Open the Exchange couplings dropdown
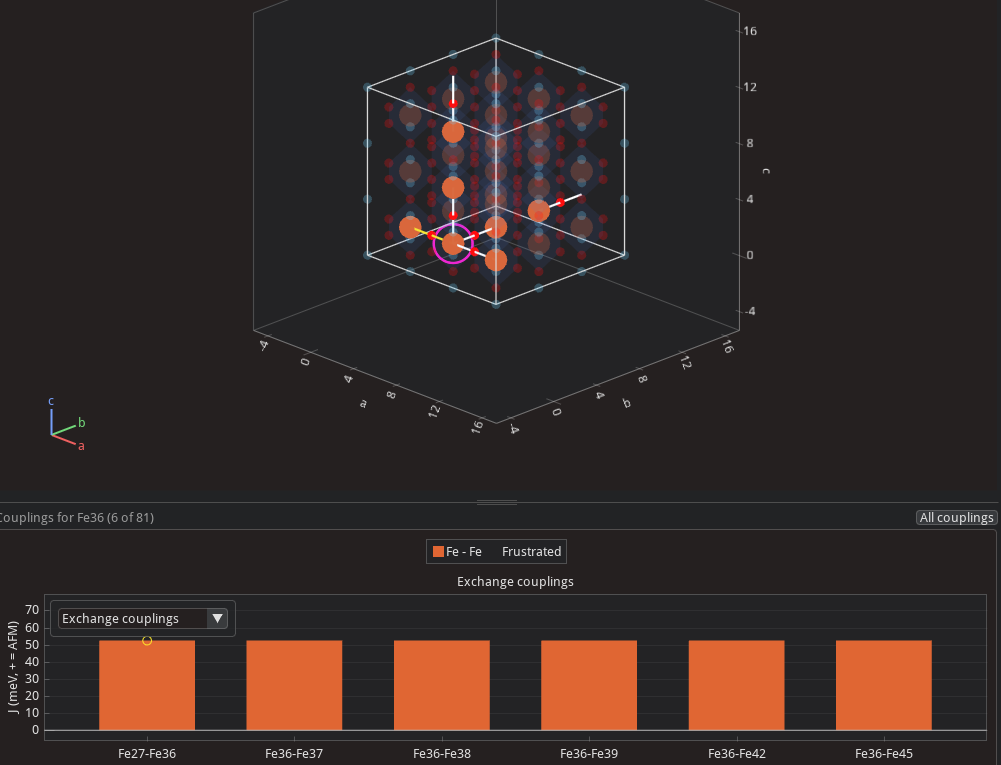This screenshot has height=765, width=1001. tap(143, 618)
